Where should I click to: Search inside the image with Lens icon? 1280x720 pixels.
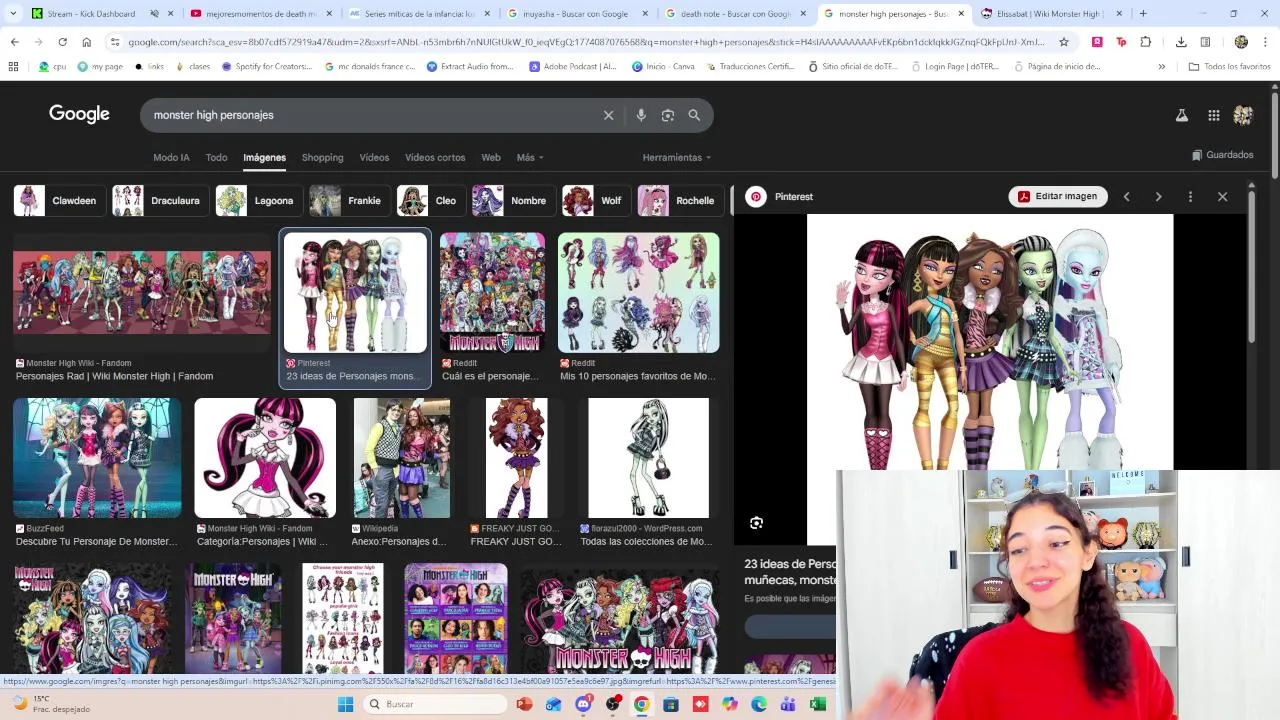click(756, 523)
